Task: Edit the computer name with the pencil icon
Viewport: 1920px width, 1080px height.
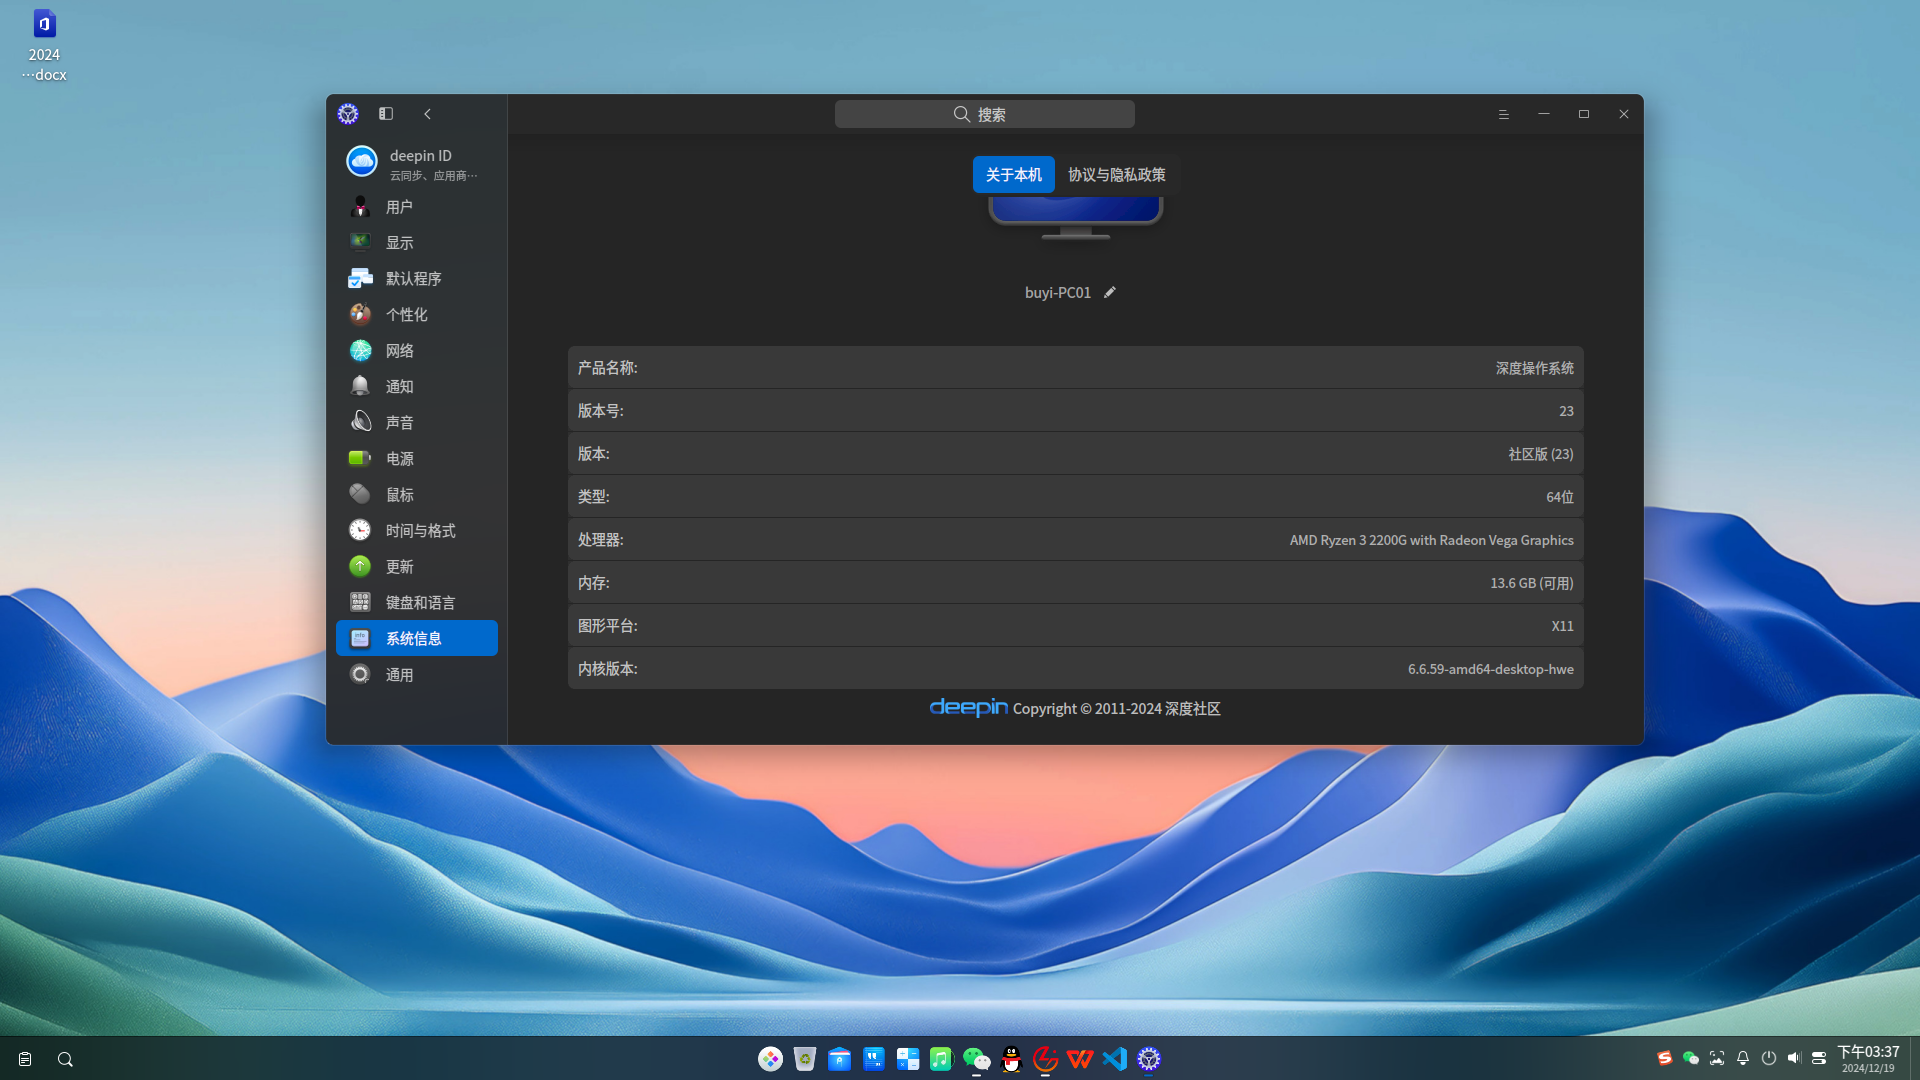Action: pos(1109,292)
